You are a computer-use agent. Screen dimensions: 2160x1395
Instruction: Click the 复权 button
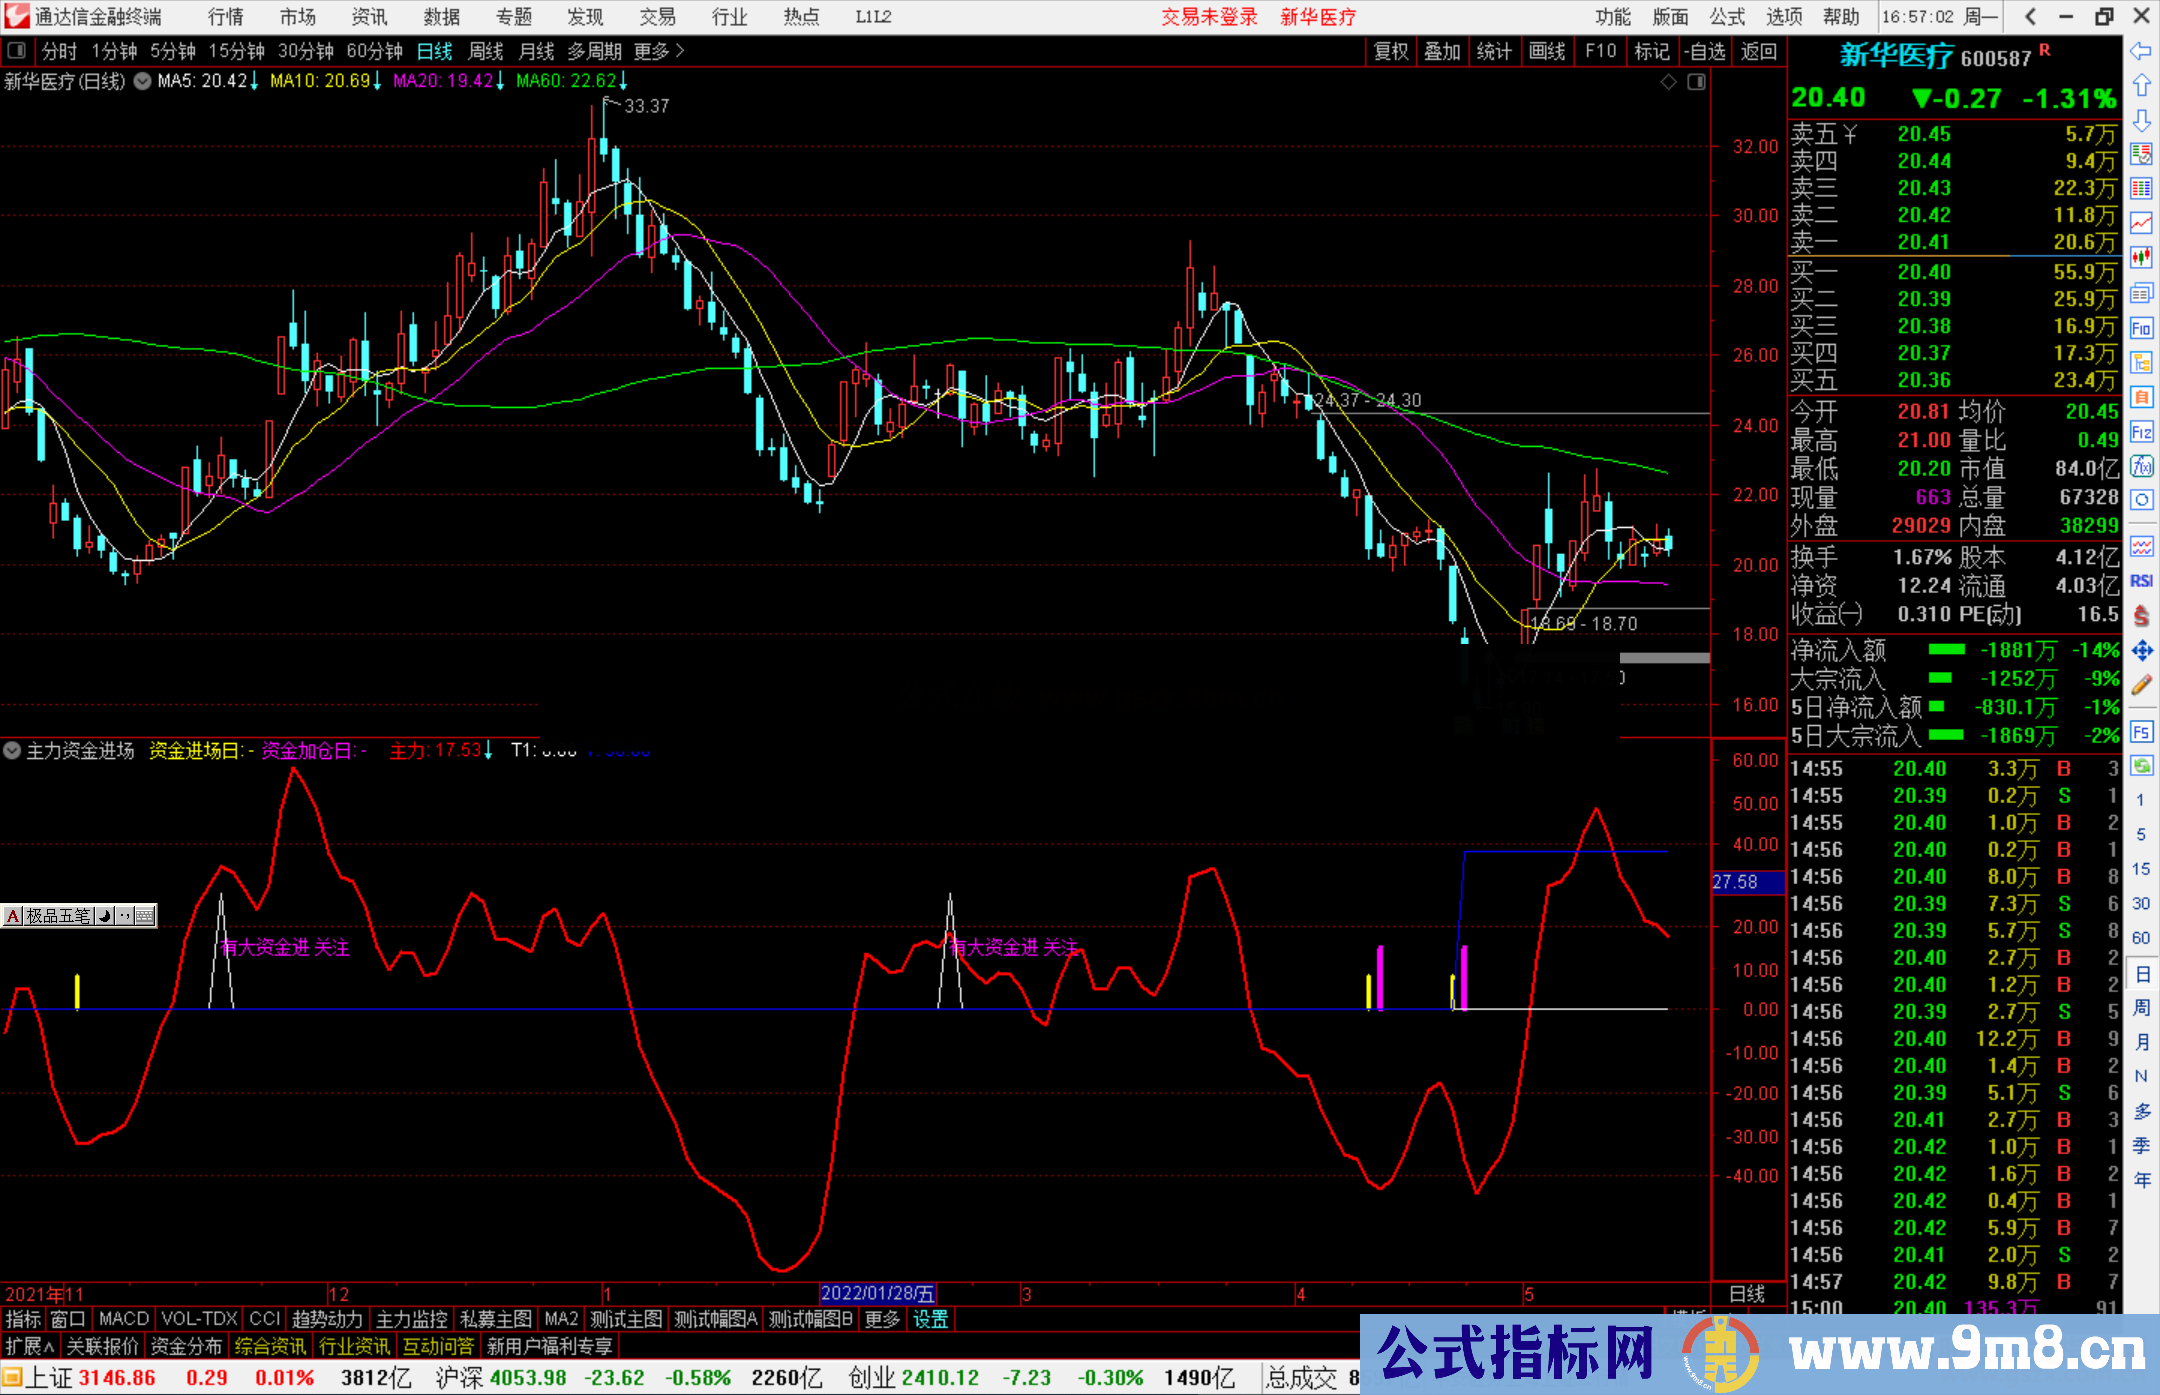(x=1391, y=51)
